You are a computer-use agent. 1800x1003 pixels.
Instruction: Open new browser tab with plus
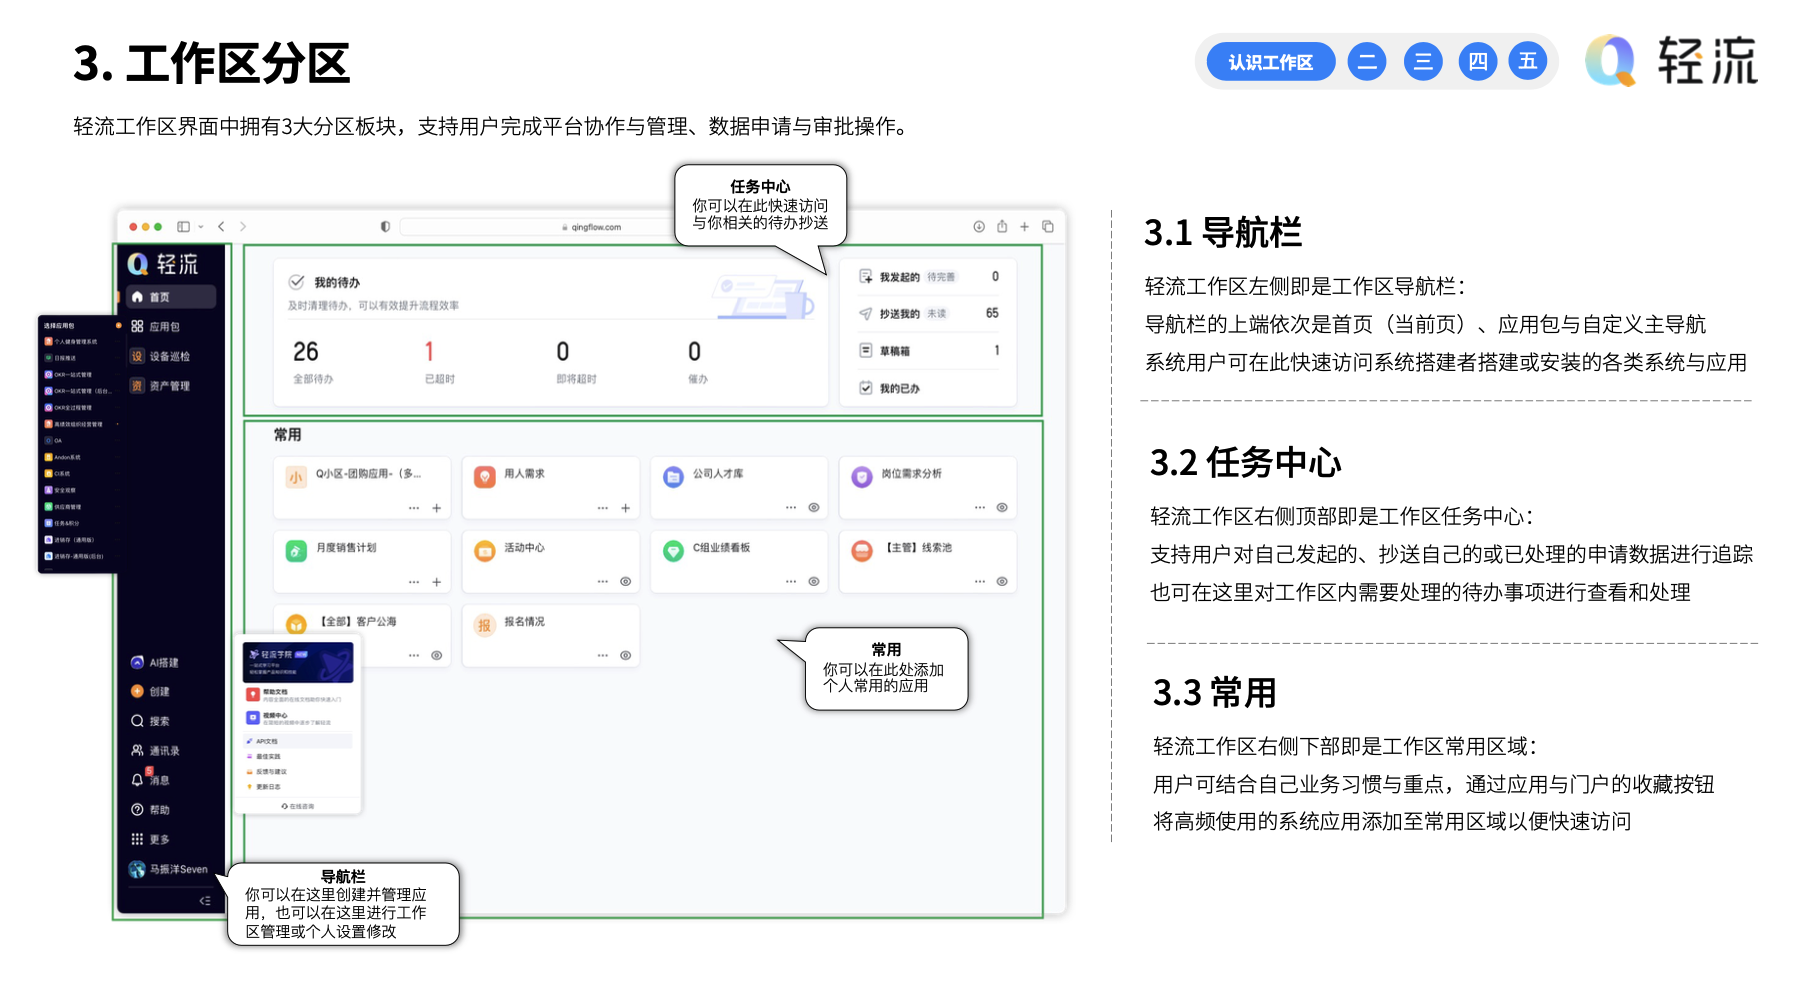[x=1025, y=227]
